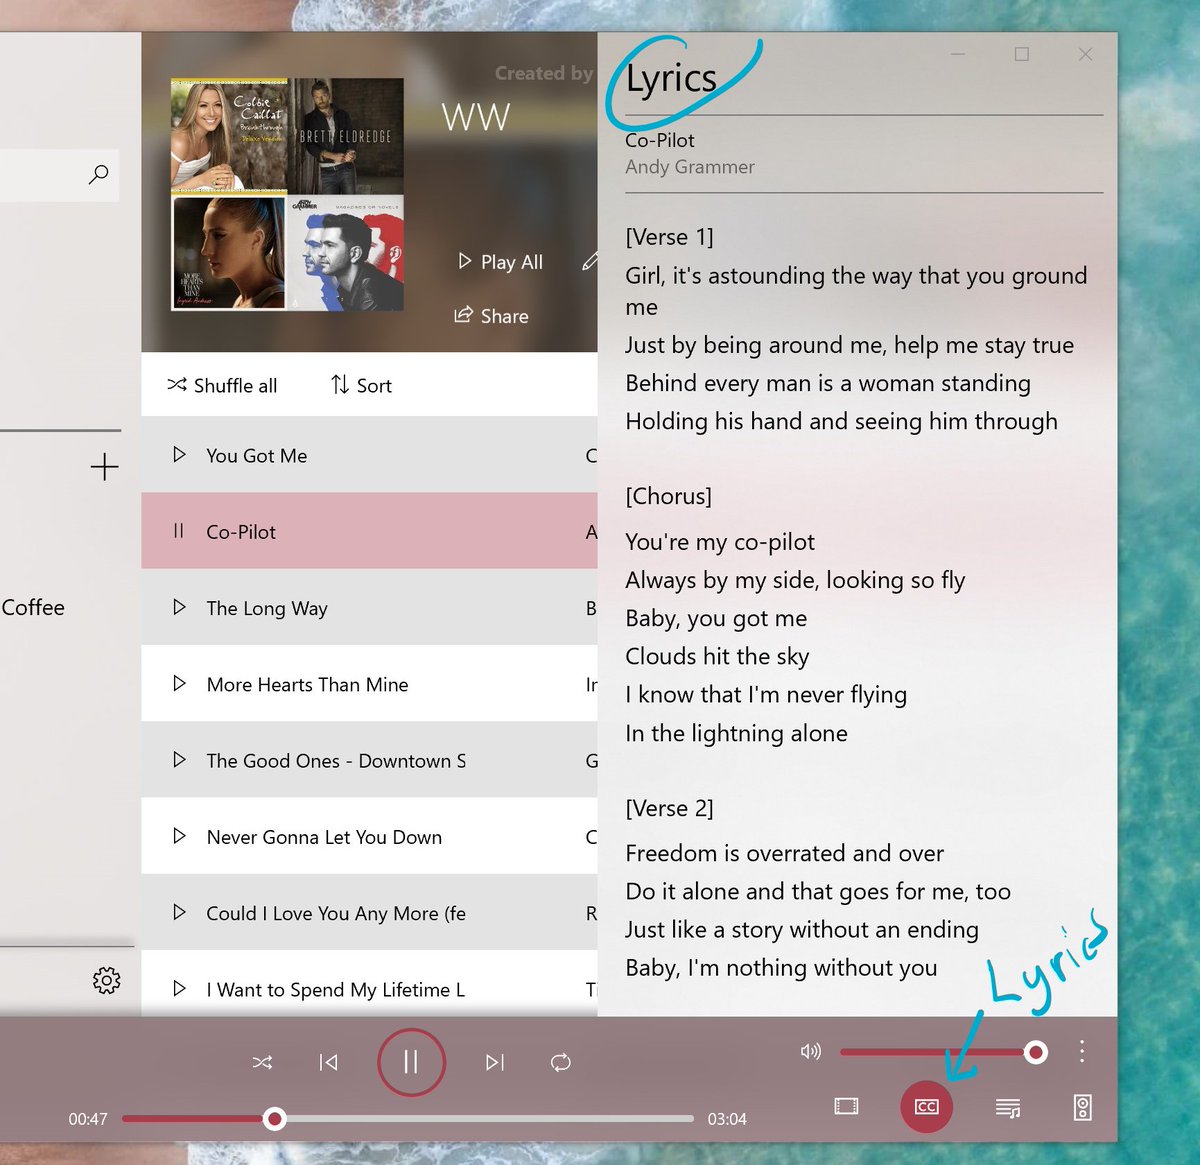Screen dimensions: 1200x1165
Task: Open Settings with the gear icon
Action: point(106,980)
